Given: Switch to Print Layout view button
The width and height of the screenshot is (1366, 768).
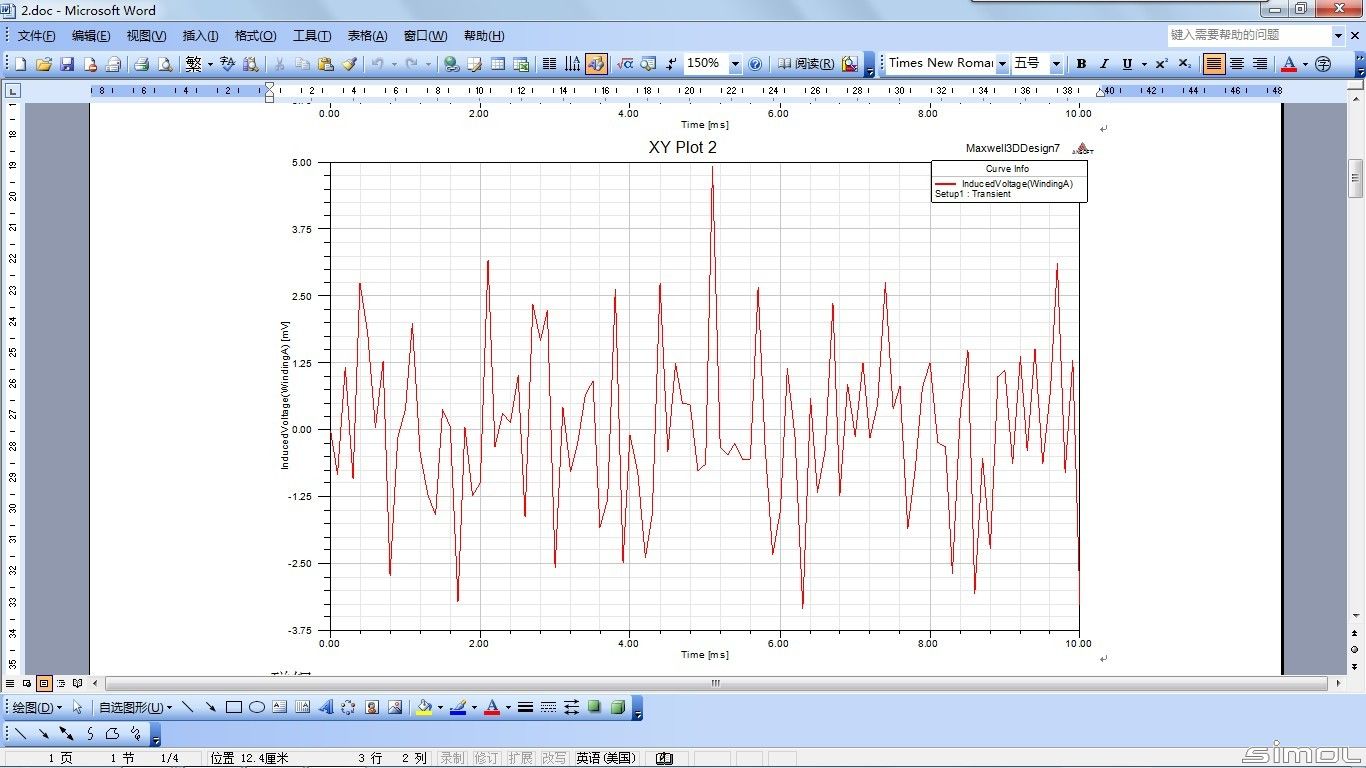Looking at the screenshot, I should (44, 684).
